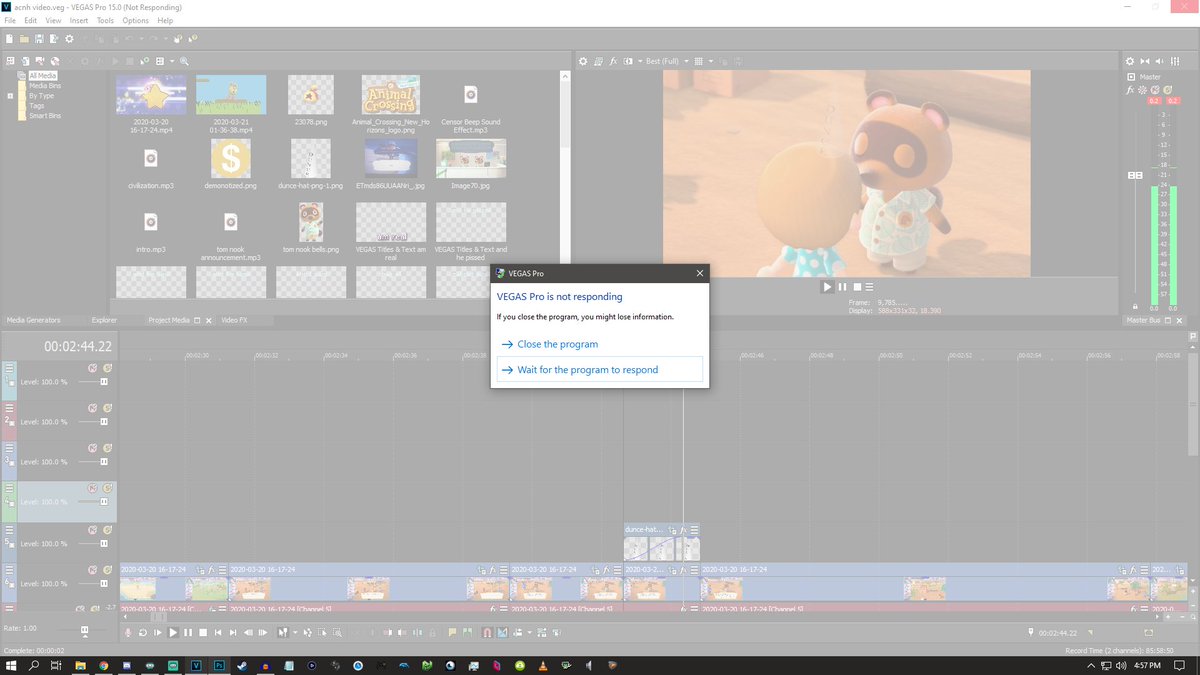The image size is (1200, 675).
Task: Open Preview Properties gear icon
Action: [584, 61]
